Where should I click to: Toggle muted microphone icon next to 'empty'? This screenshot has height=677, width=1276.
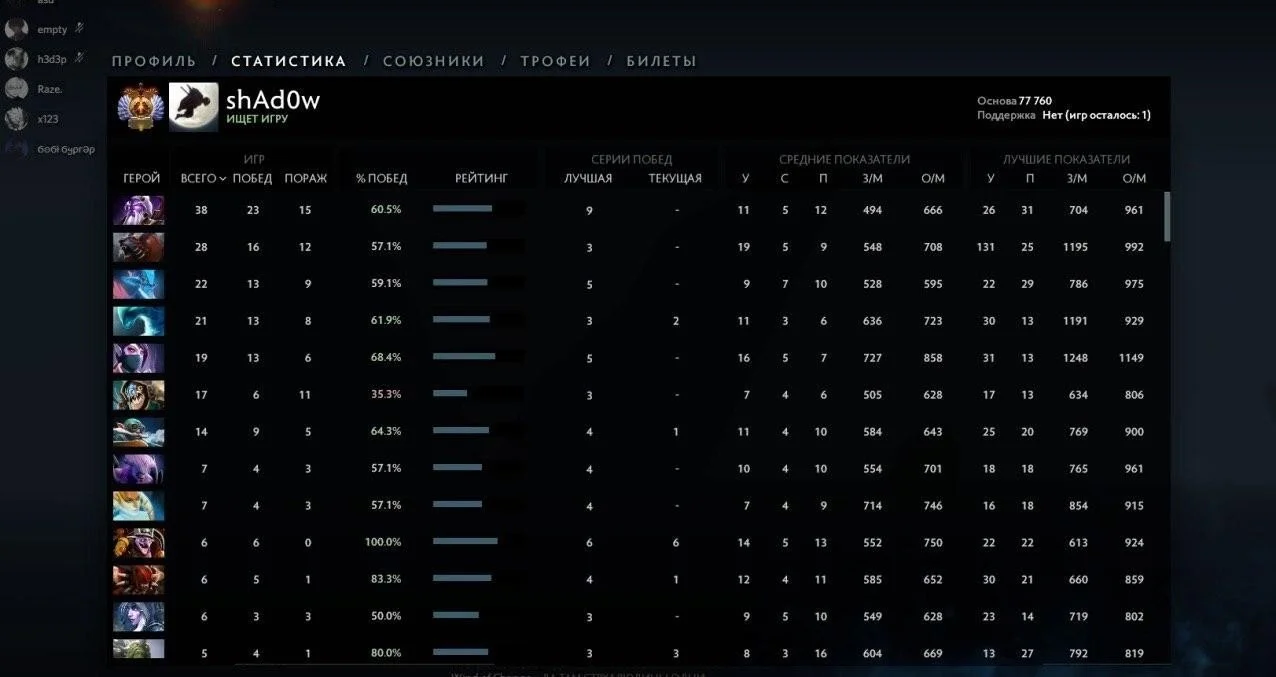coord(79,29)
